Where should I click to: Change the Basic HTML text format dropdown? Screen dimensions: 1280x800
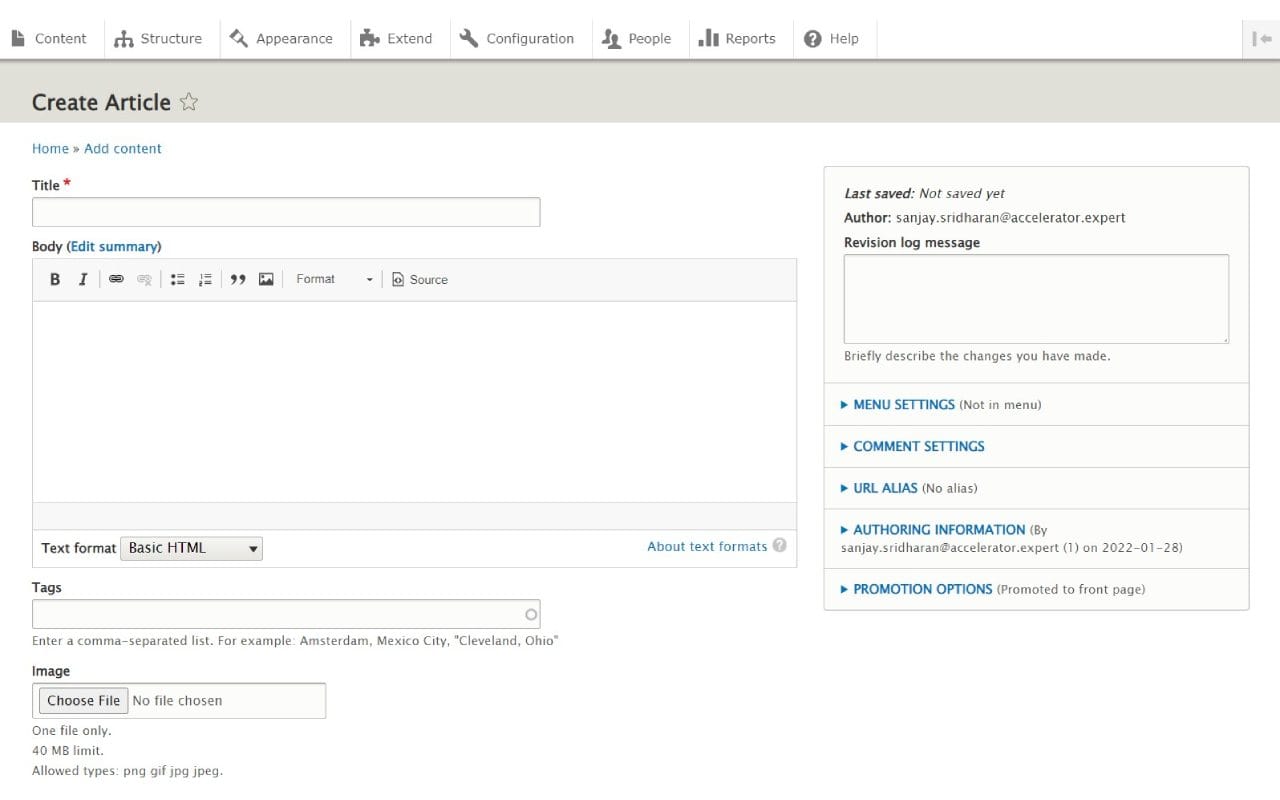coord(191,548)
